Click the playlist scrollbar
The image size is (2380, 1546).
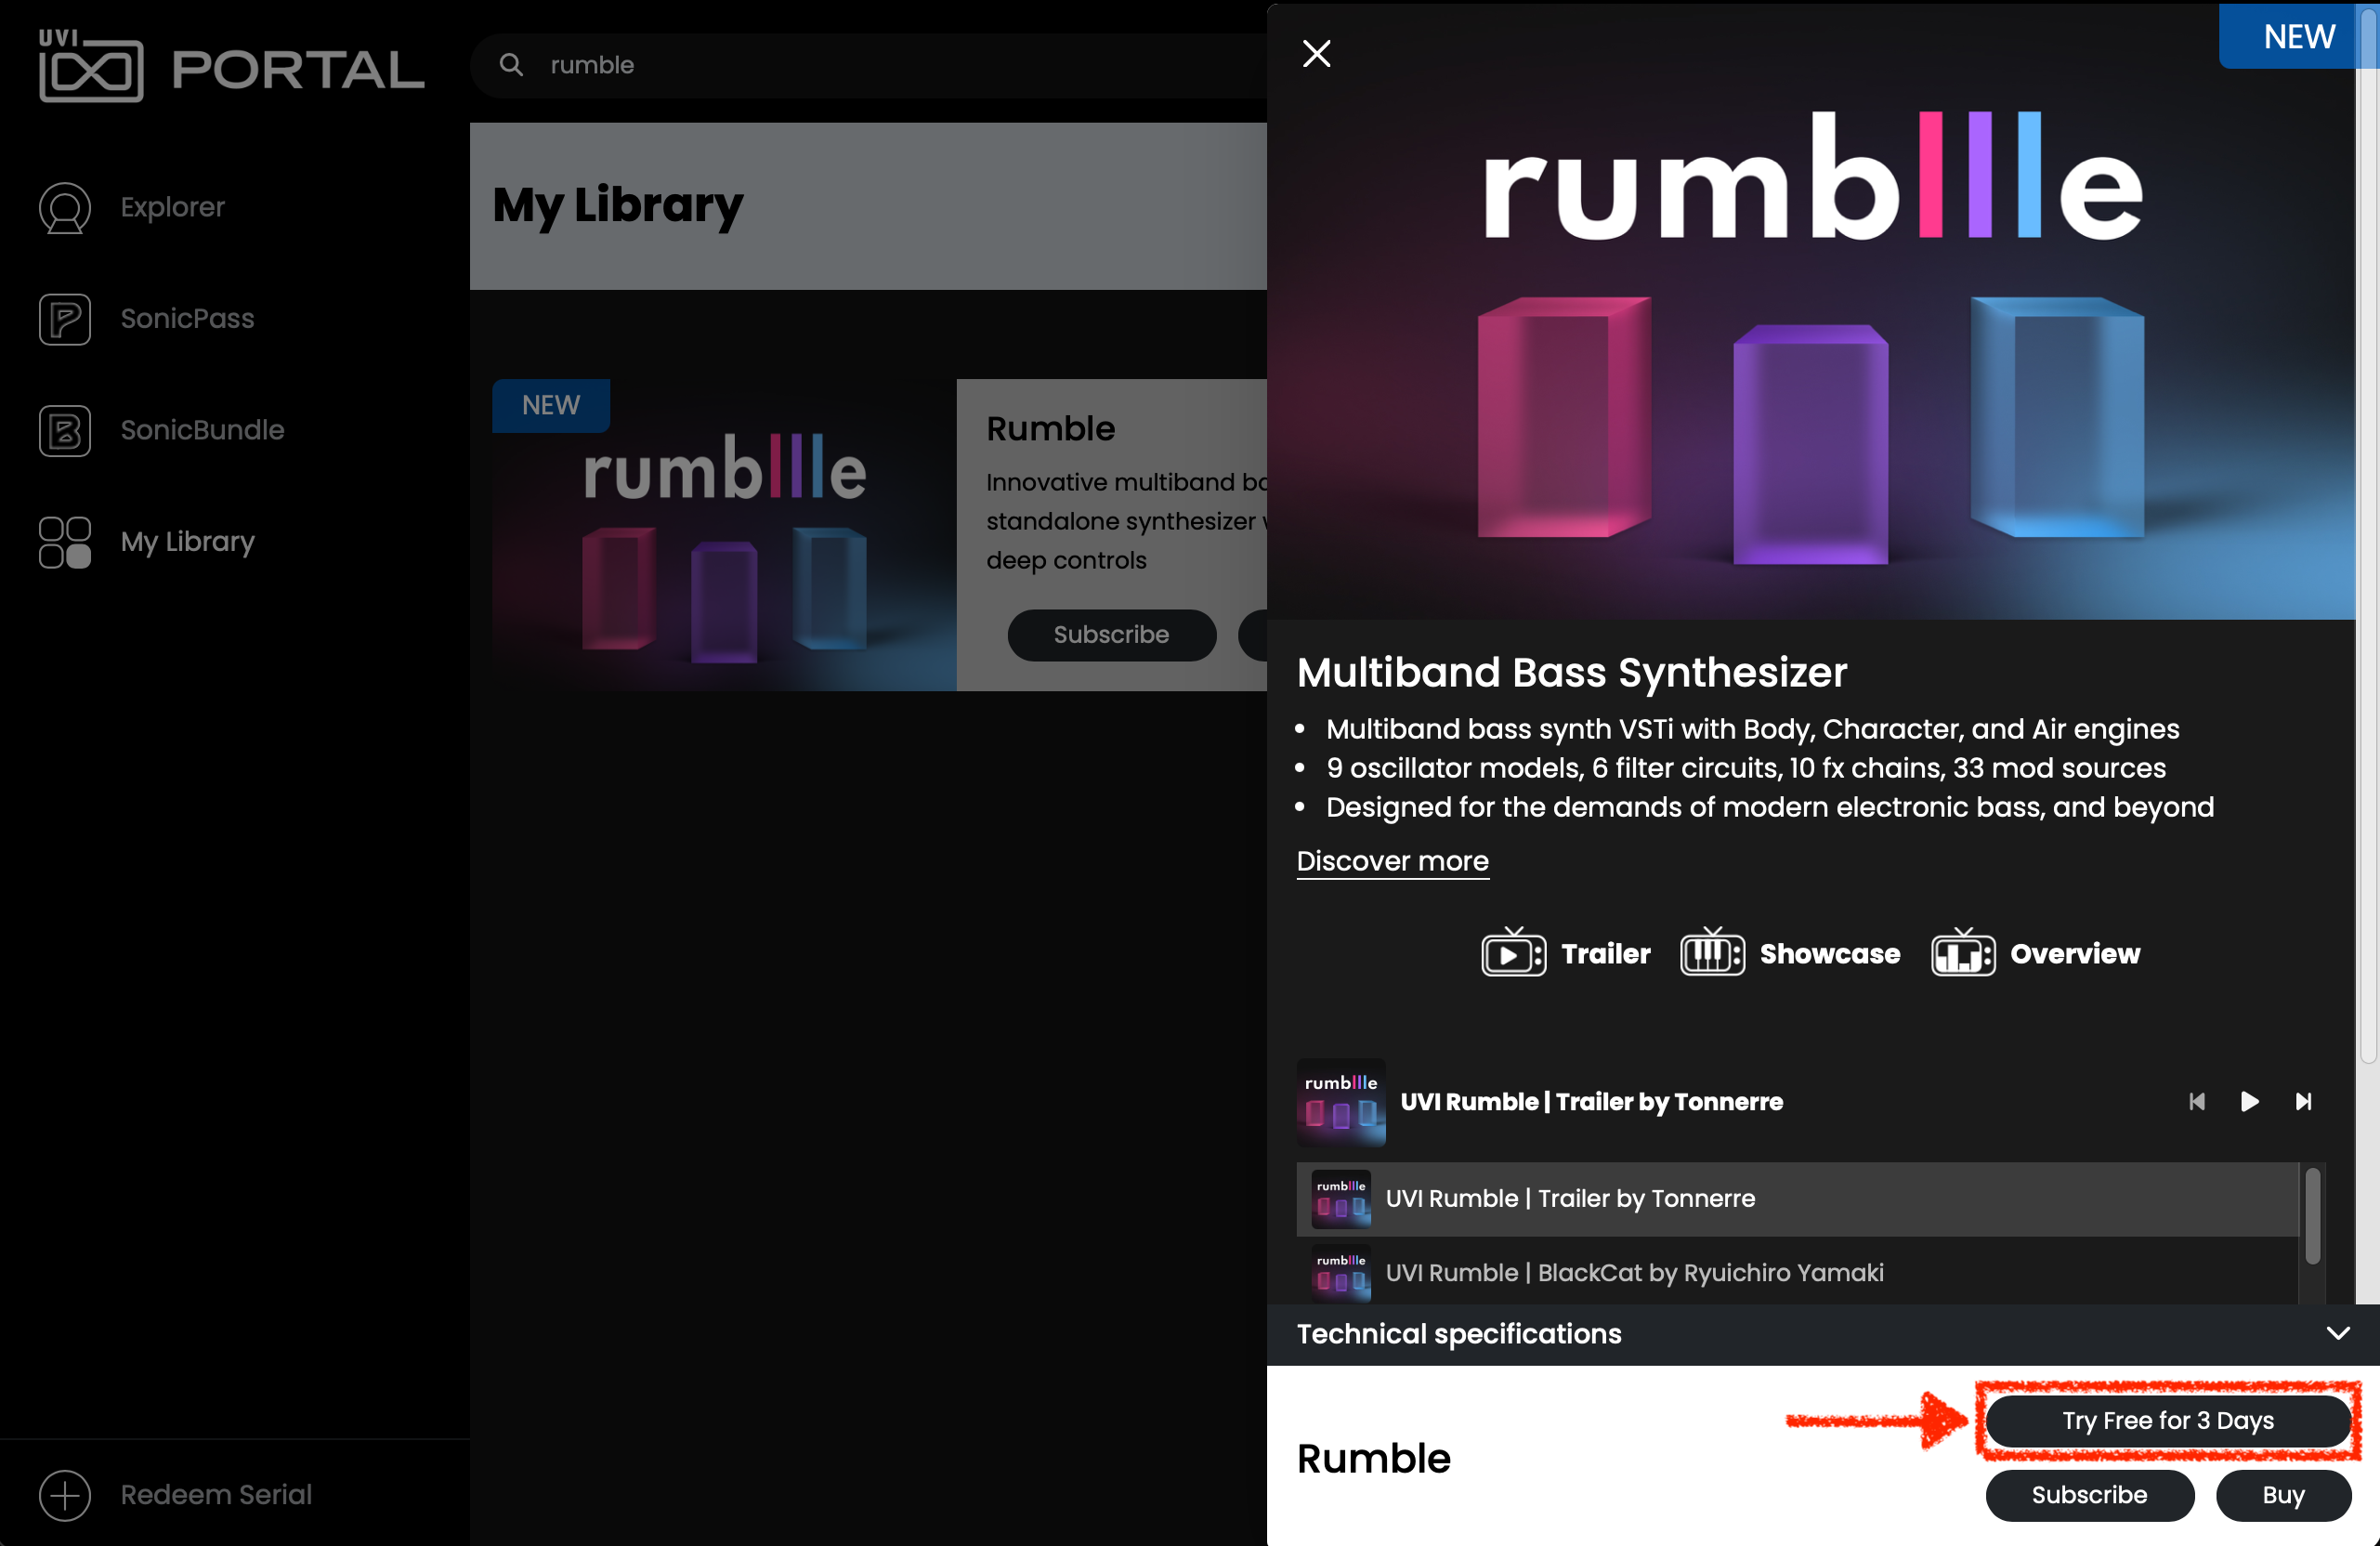click(x=2312, y=1216)
